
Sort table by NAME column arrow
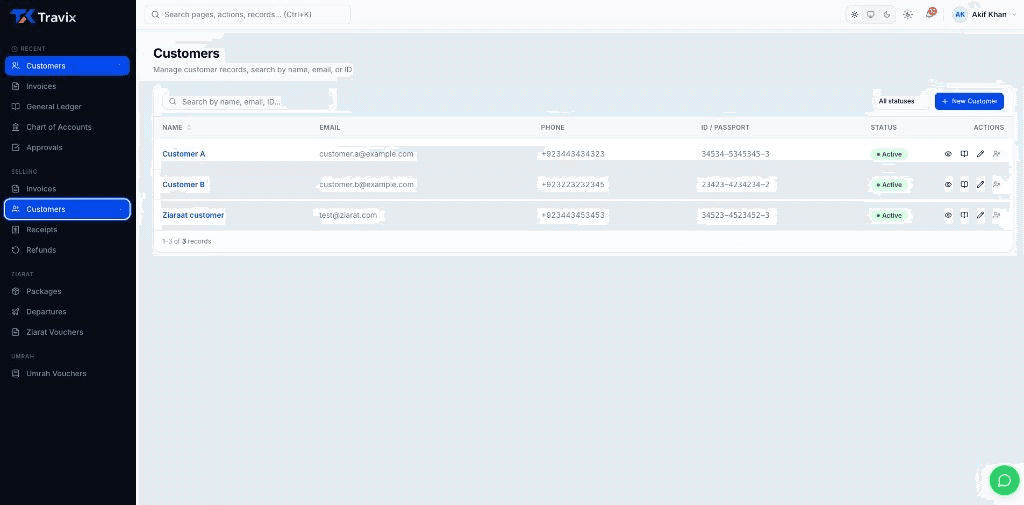point(189,127)
